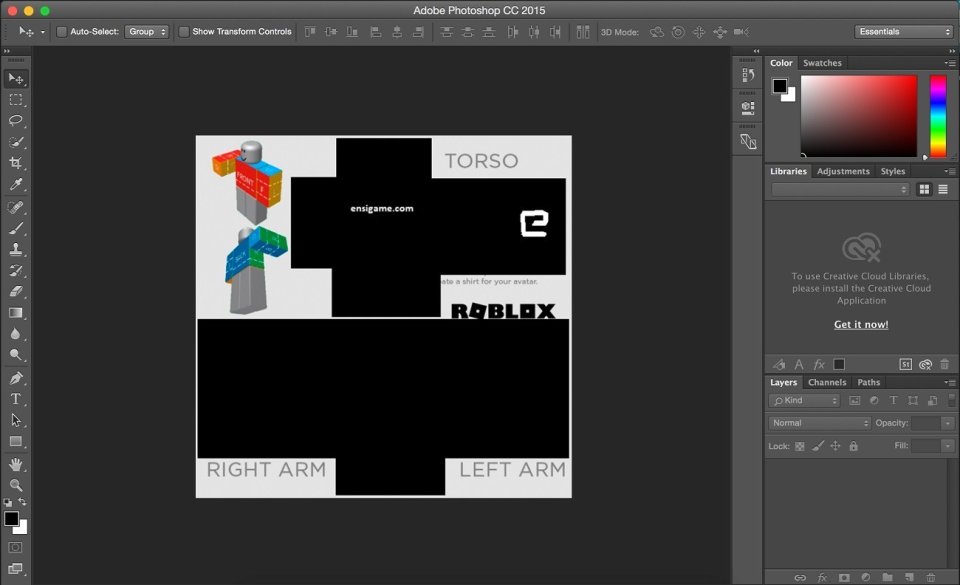Image resolution: width=960 pixels, height=585 pixels.
Task: Select the Eraser tool
Action: click(x=15, y=291)
